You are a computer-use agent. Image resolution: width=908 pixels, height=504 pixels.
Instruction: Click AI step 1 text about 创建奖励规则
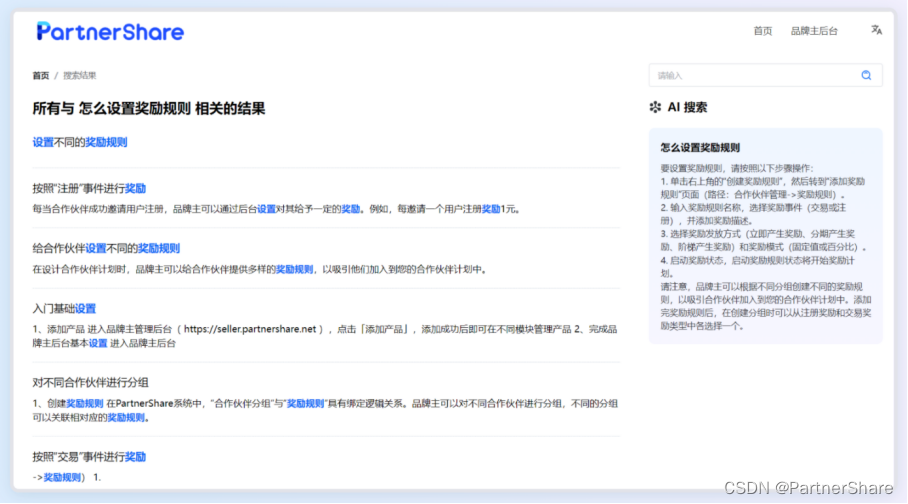pos(763,188)
